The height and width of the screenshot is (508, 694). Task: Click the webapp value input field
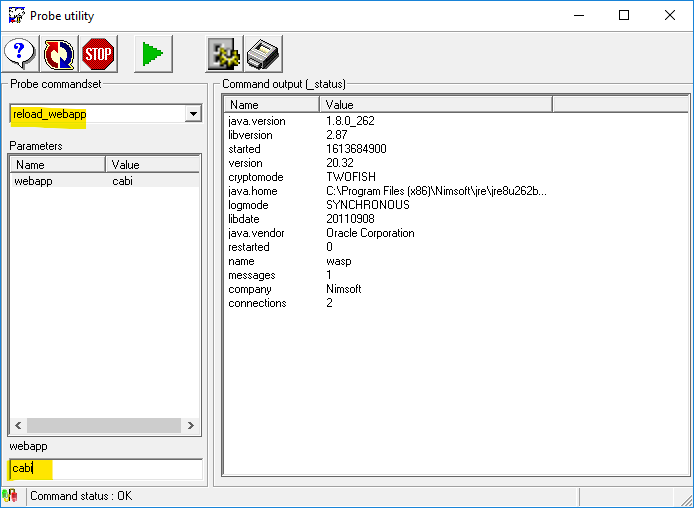coord(105,468)
